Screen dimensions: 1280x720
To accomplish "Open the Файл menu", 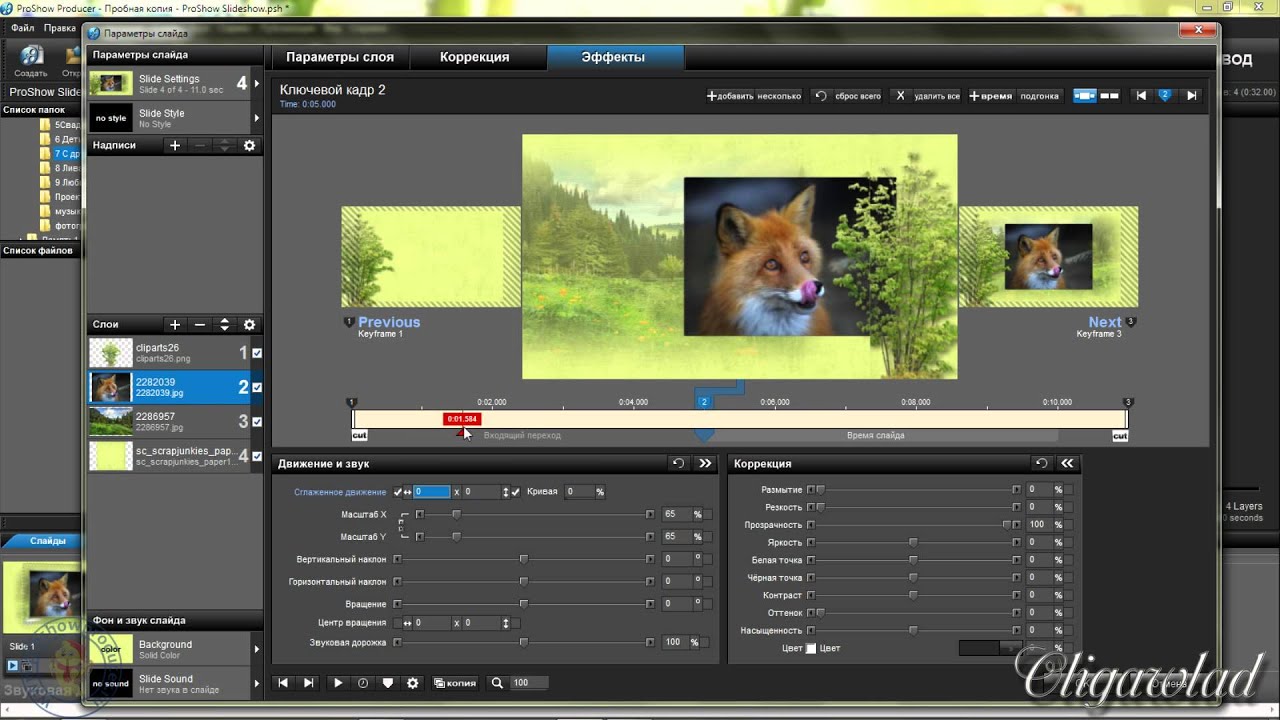I will 23,28.
